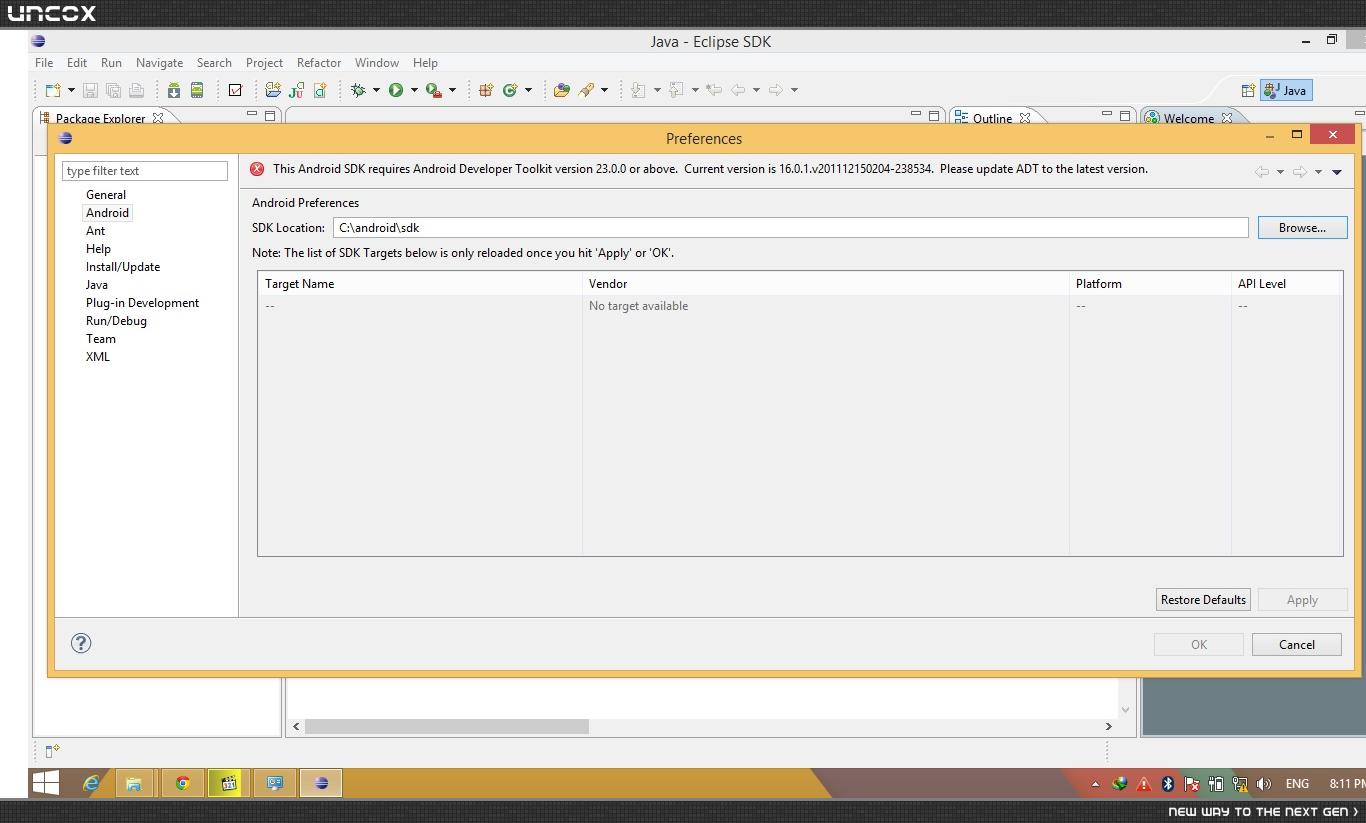Click the New wizard toolbar icon
This screenshot has width=1366, height=823.
pos(53,90)
